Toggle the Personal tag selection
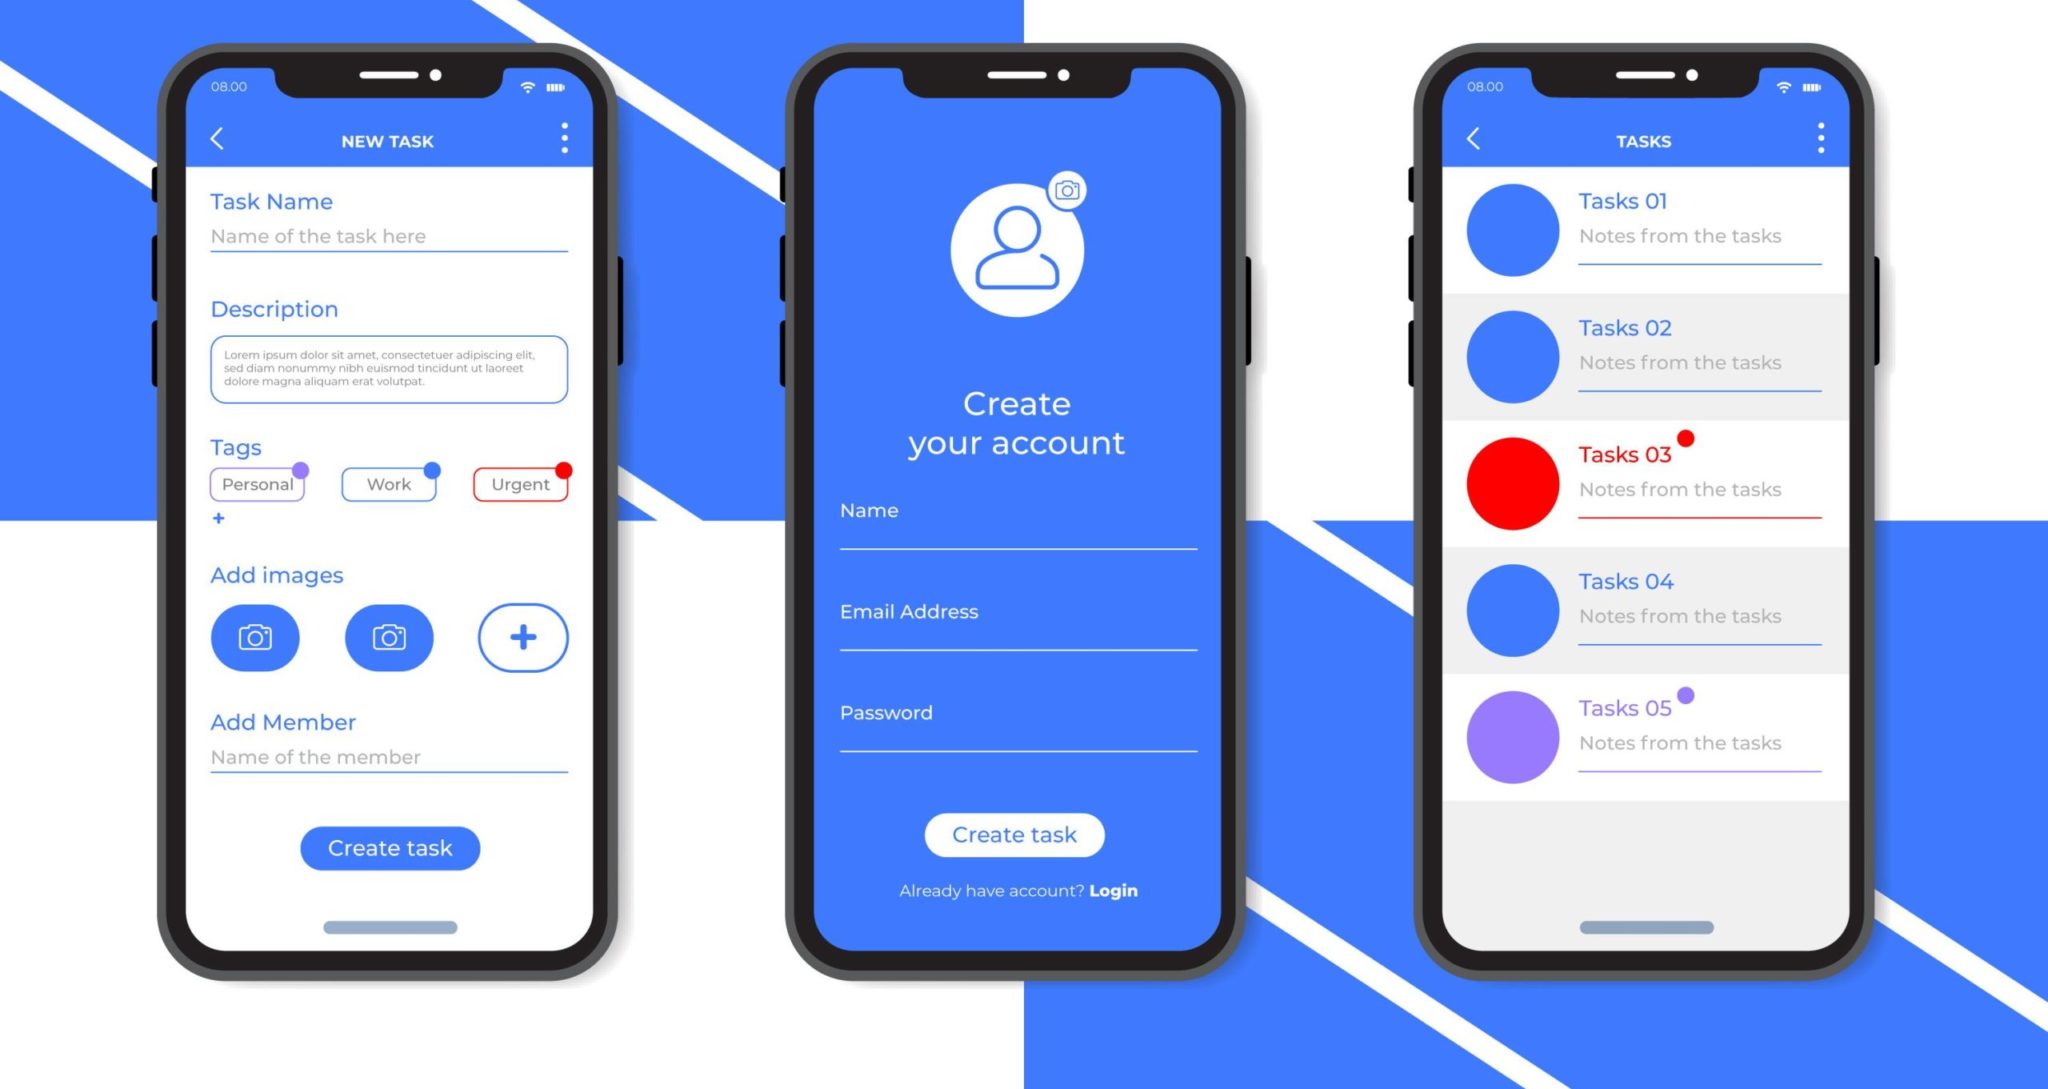Image resolution: width=2048 pixels, height=1089 pixels. pyautogui.click(x=257, y=485)
